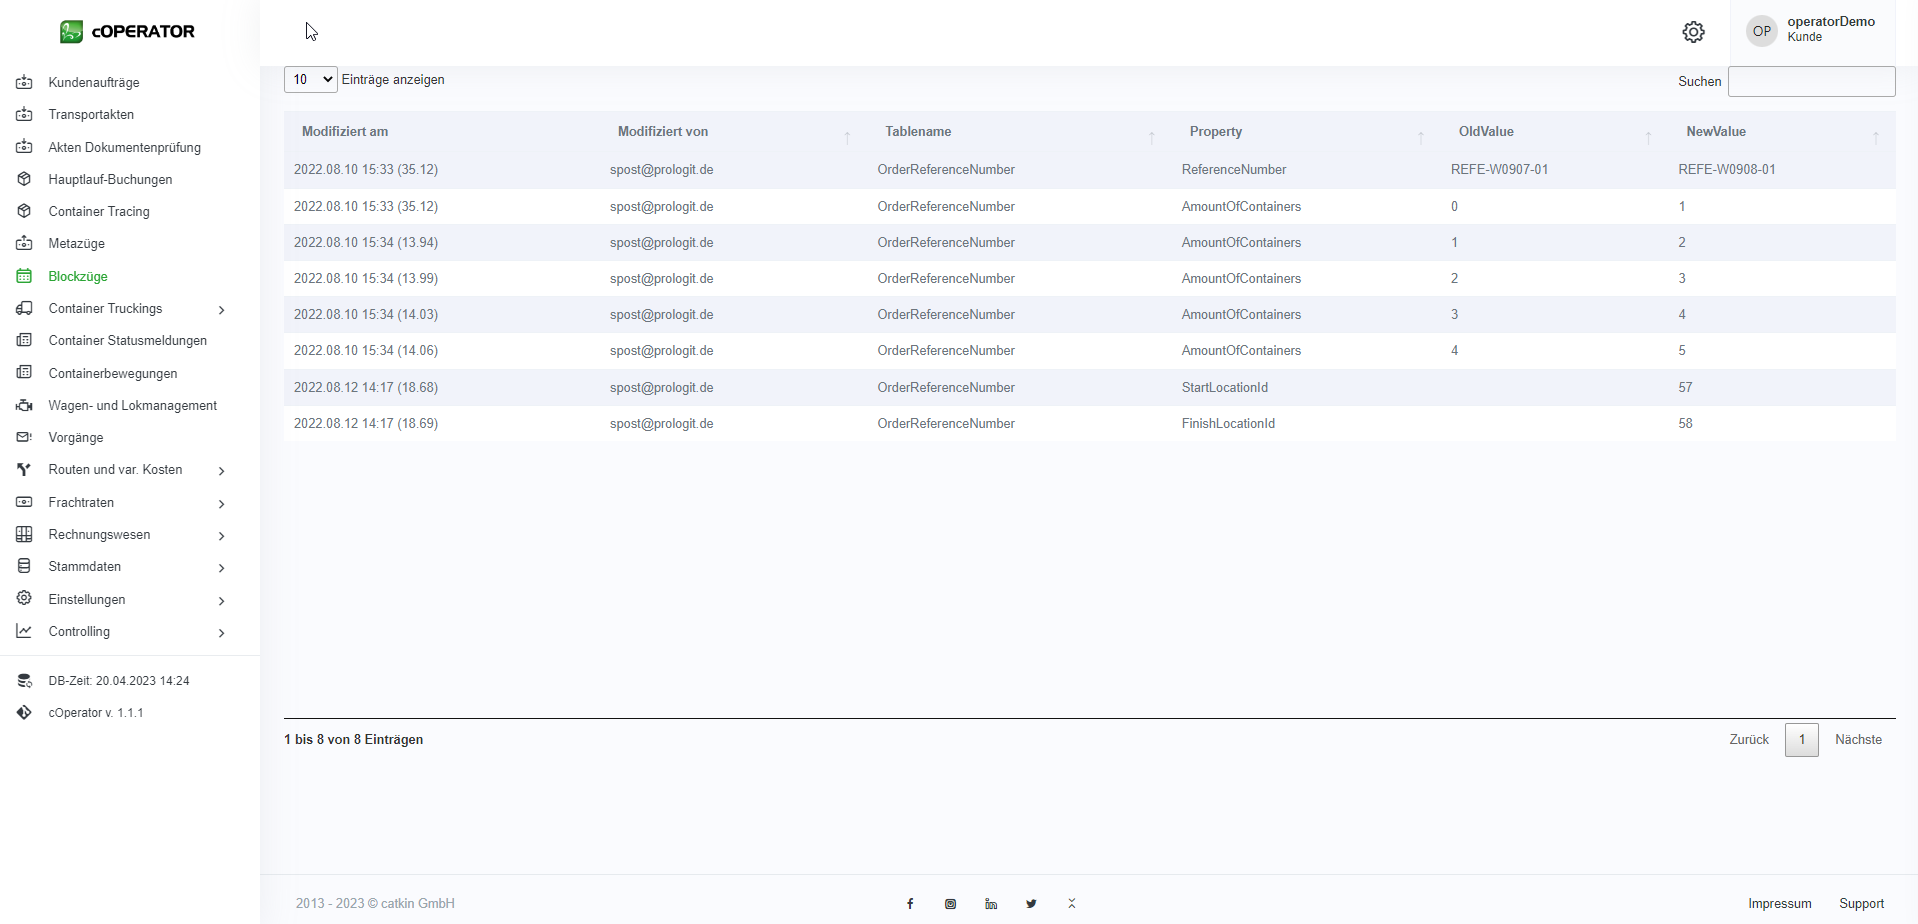Click the Twitter bird icon

[1031, 904]
